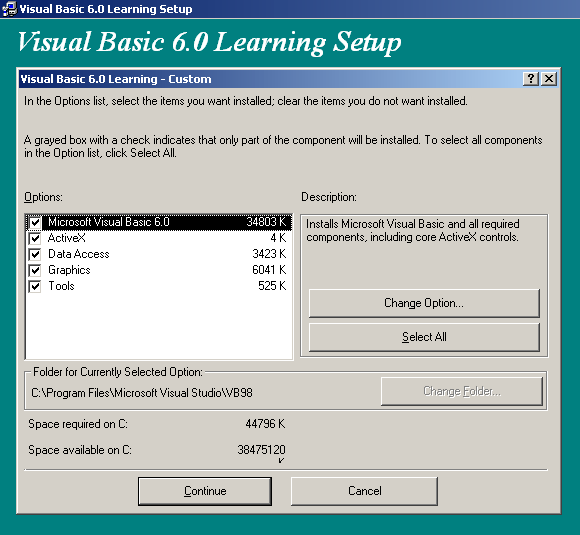Cancel the Visual Basic setup

364,491
